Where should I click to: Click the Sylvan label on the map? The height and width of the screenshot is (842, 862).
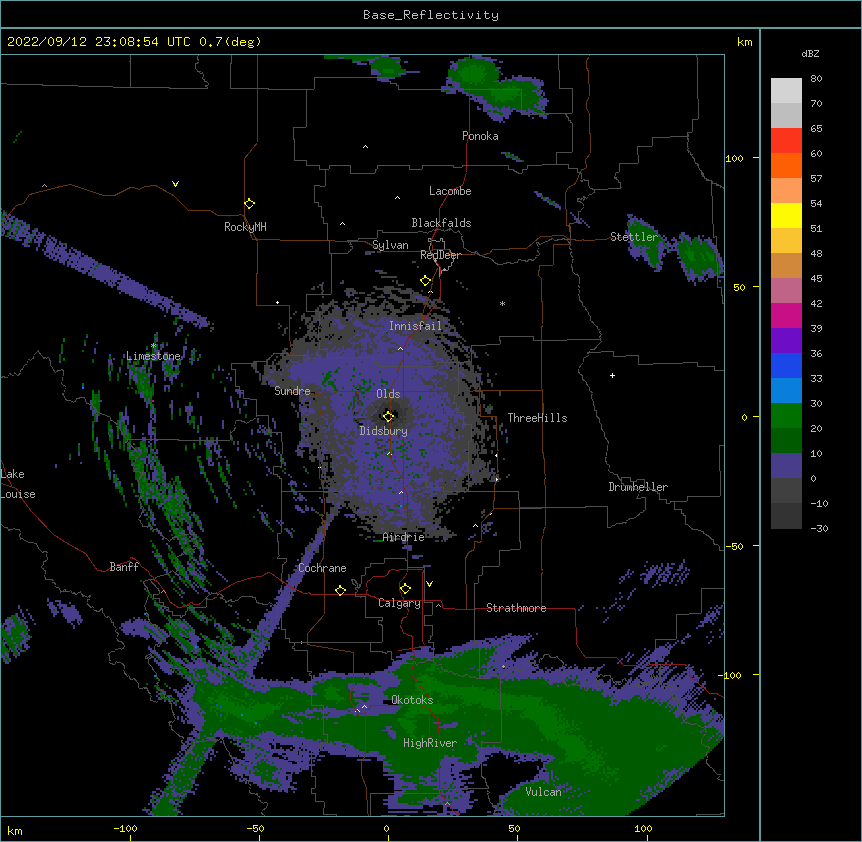pyautogui.click(x=390, y=245)
